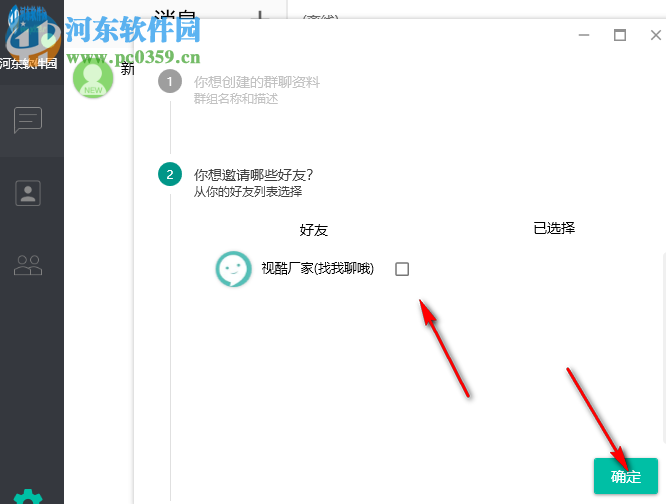The width and height of the screenshot is (666, 504).
Task: Open the contacts icon in sidebar
Action: (x=28, y=193)
